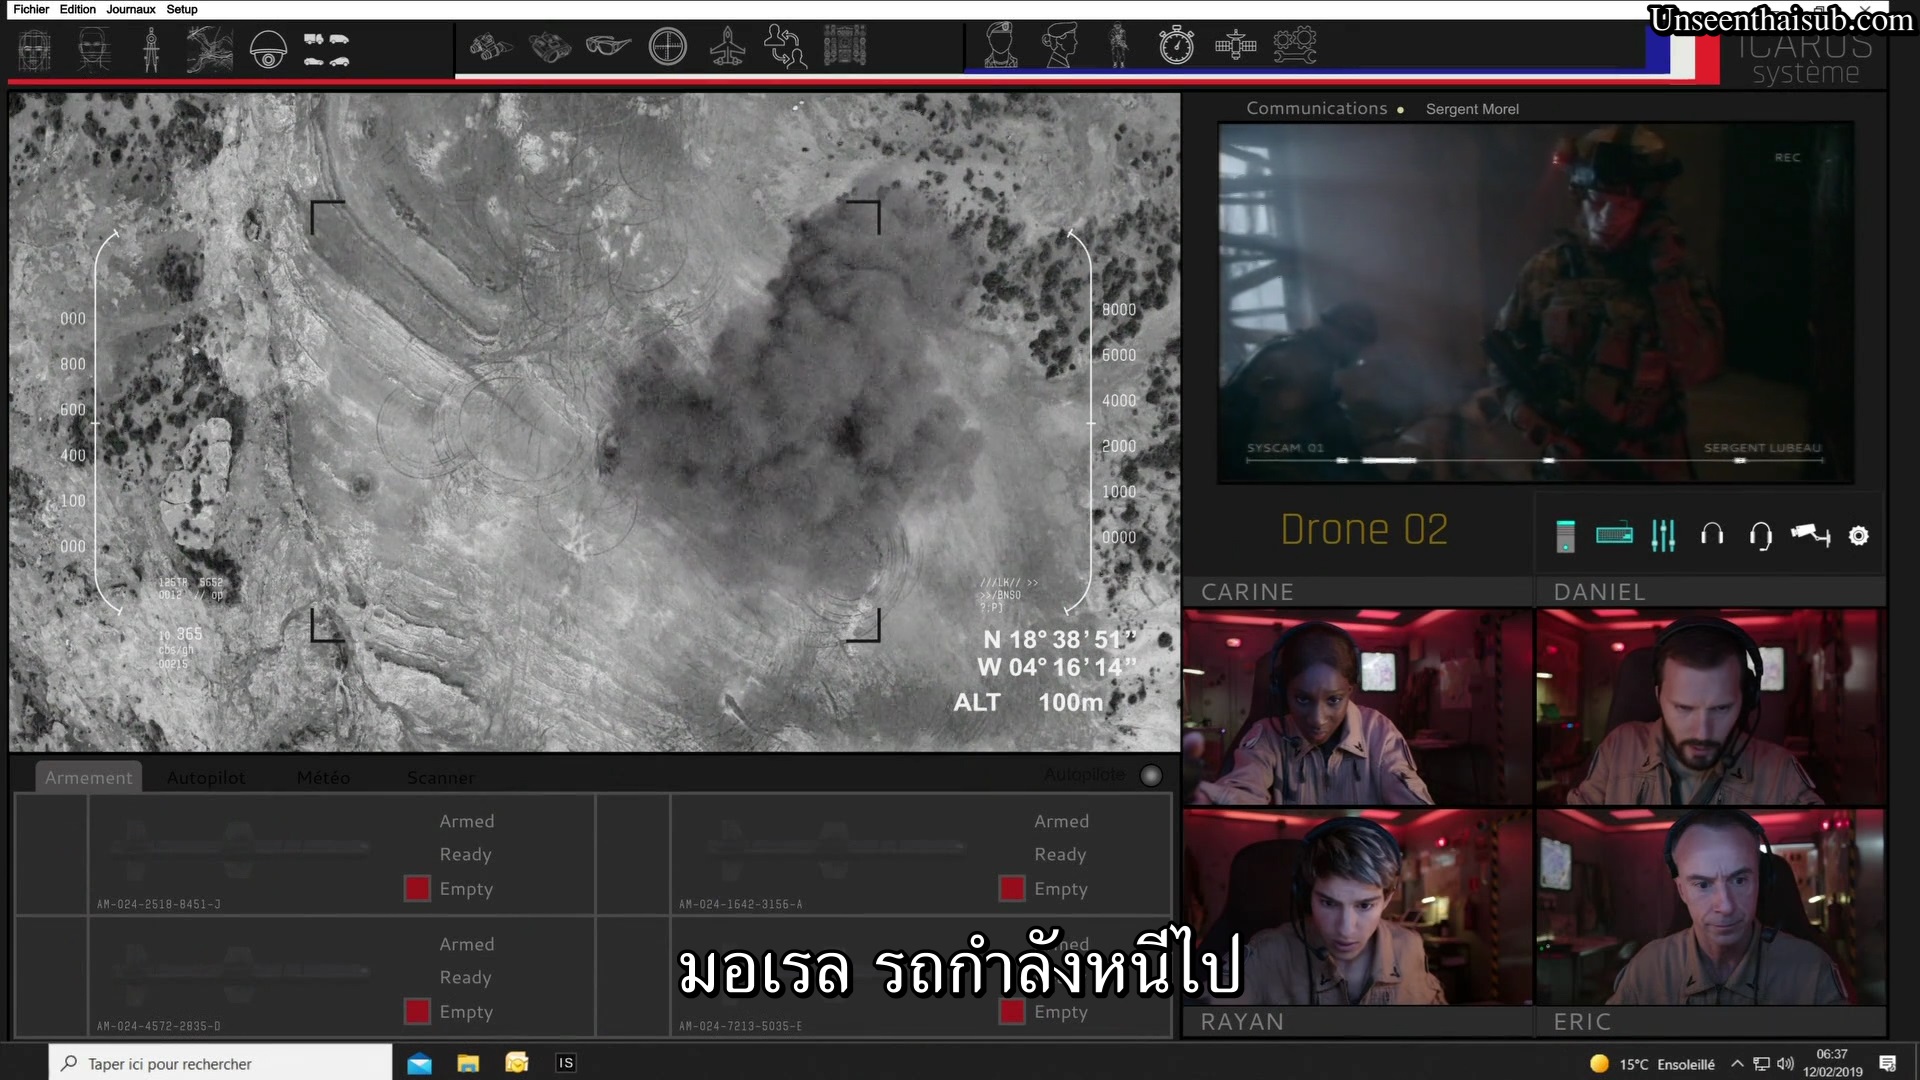Click the computer tower icon
The width and height of the screenshot is (1920, 1080).
click(x=1566, y=536)
